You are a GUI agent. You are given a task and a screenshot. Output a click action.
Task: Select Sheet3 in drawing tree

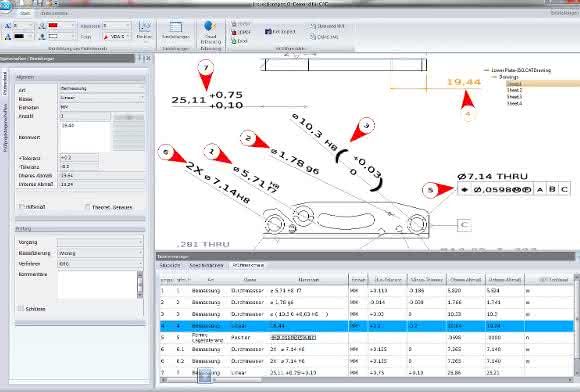pos(514,97)
